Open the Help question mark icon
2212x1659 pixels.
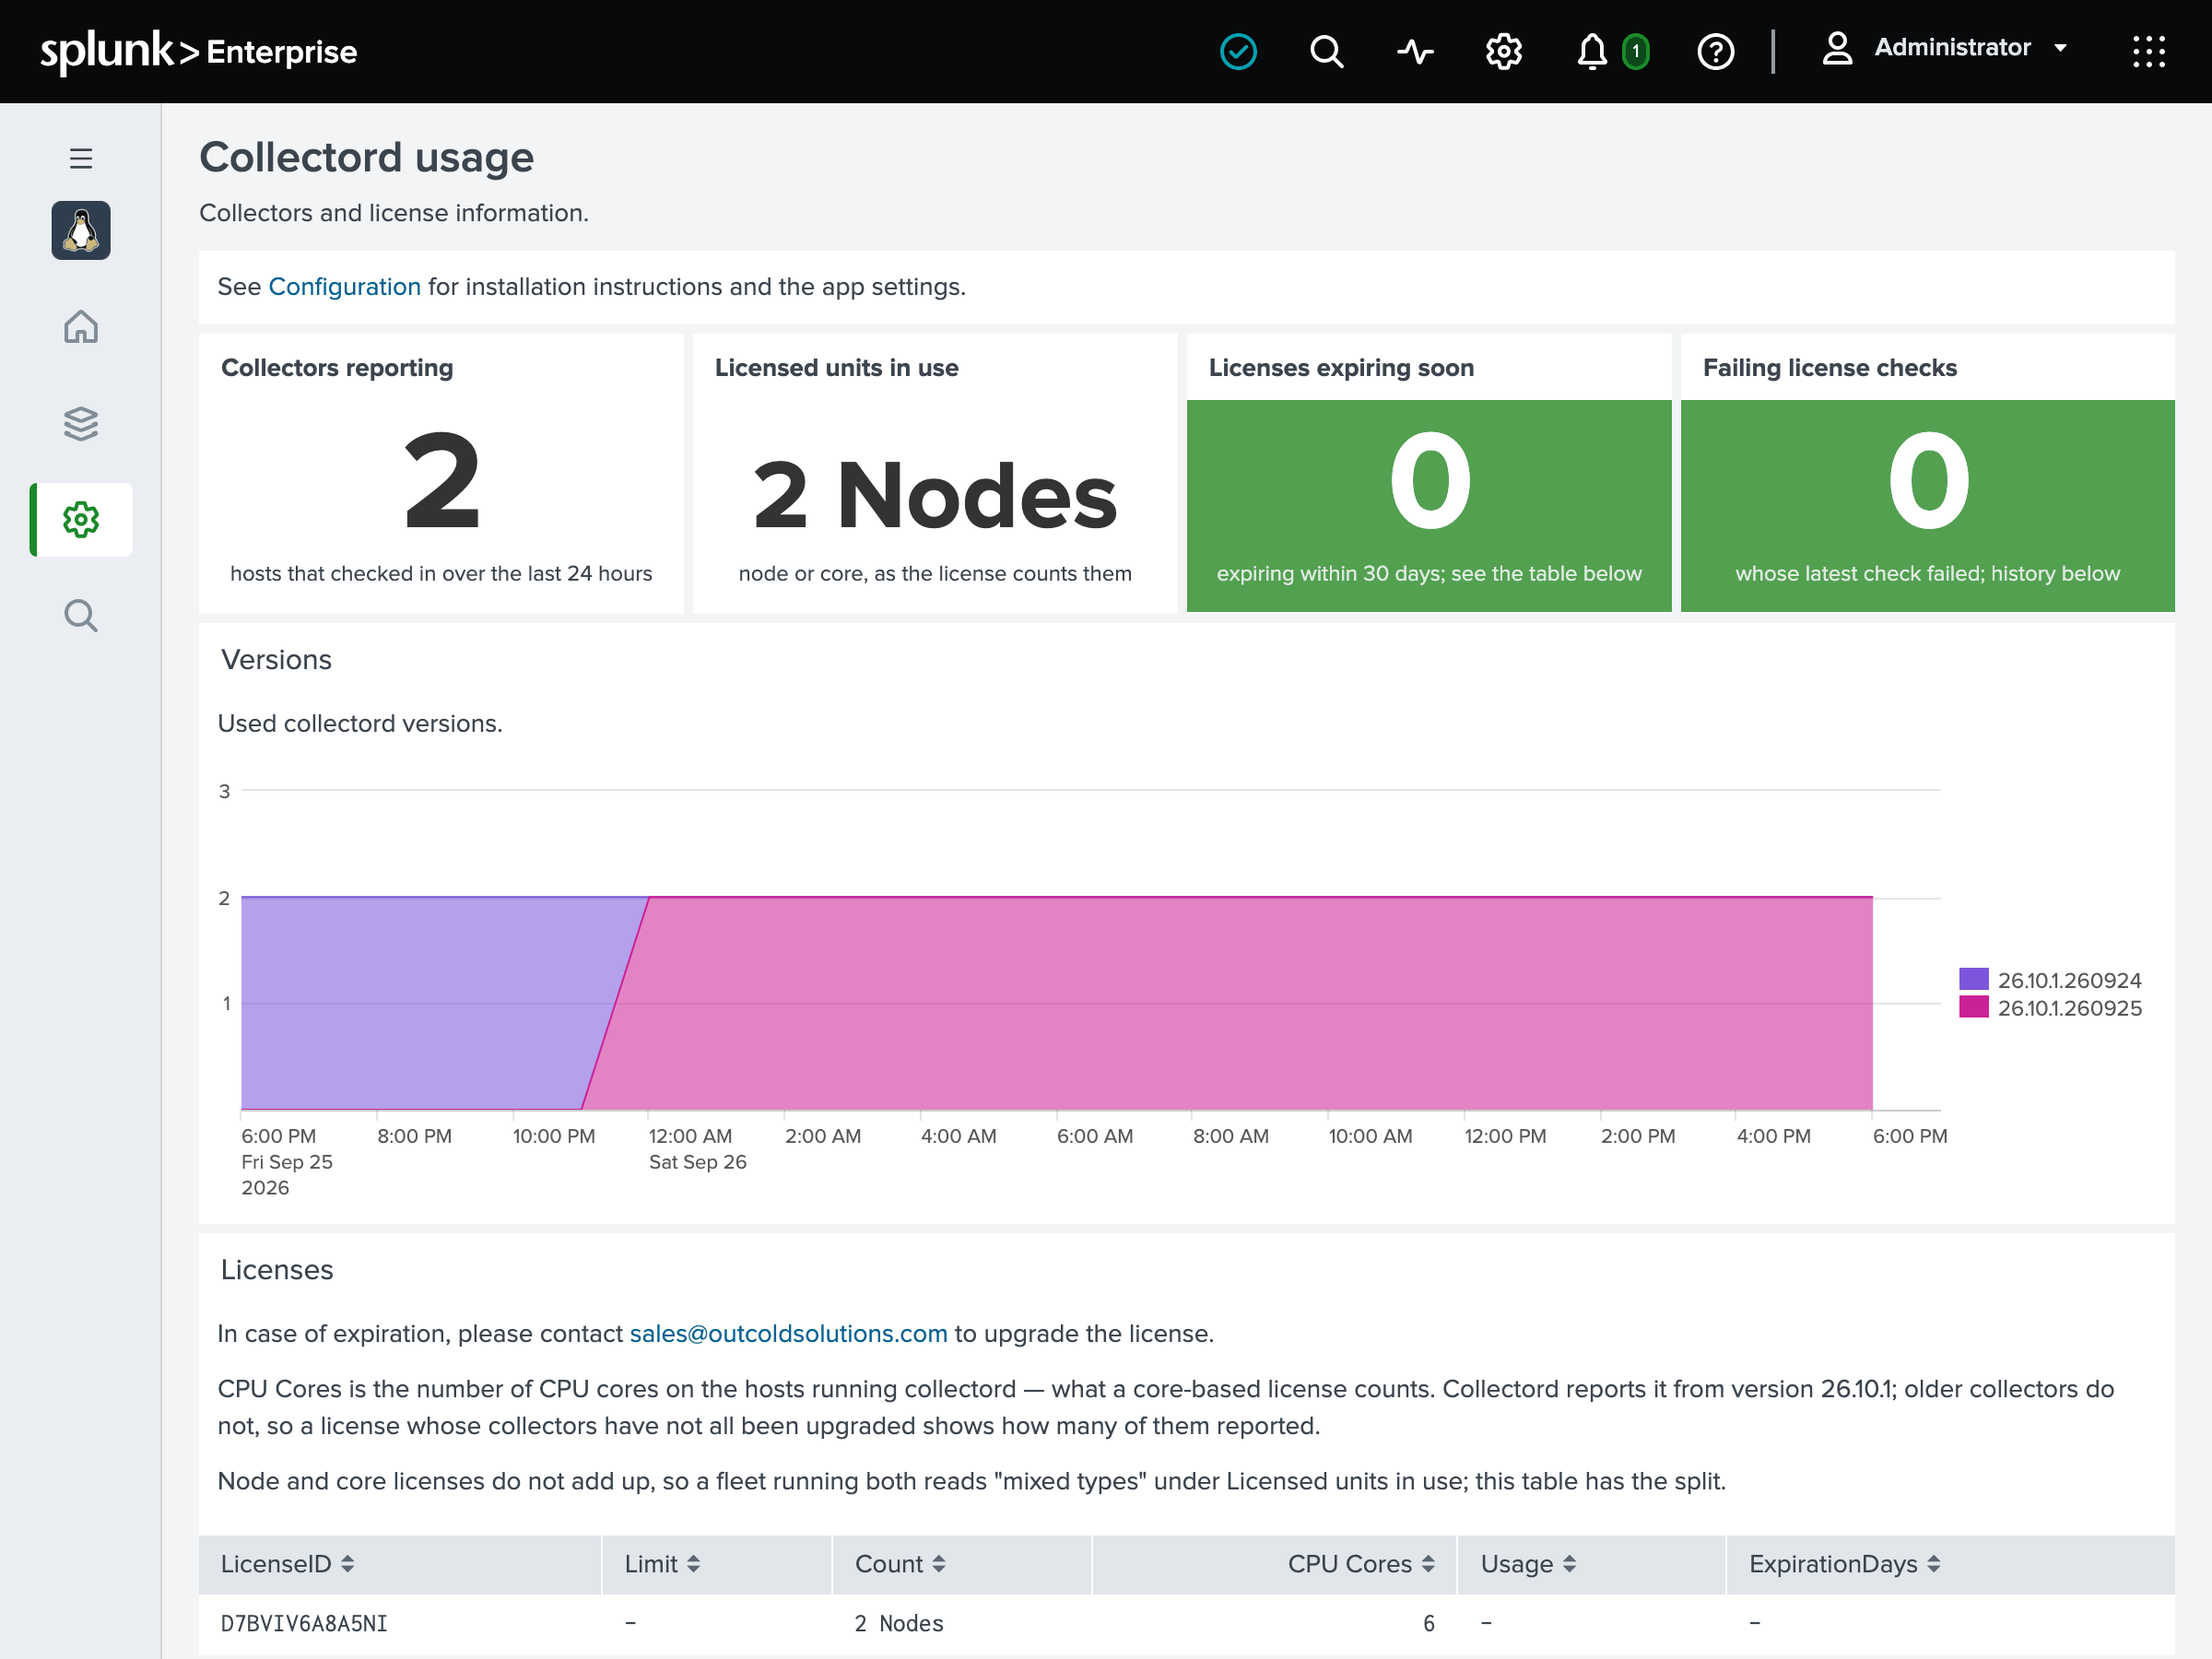coord(1715,51)
